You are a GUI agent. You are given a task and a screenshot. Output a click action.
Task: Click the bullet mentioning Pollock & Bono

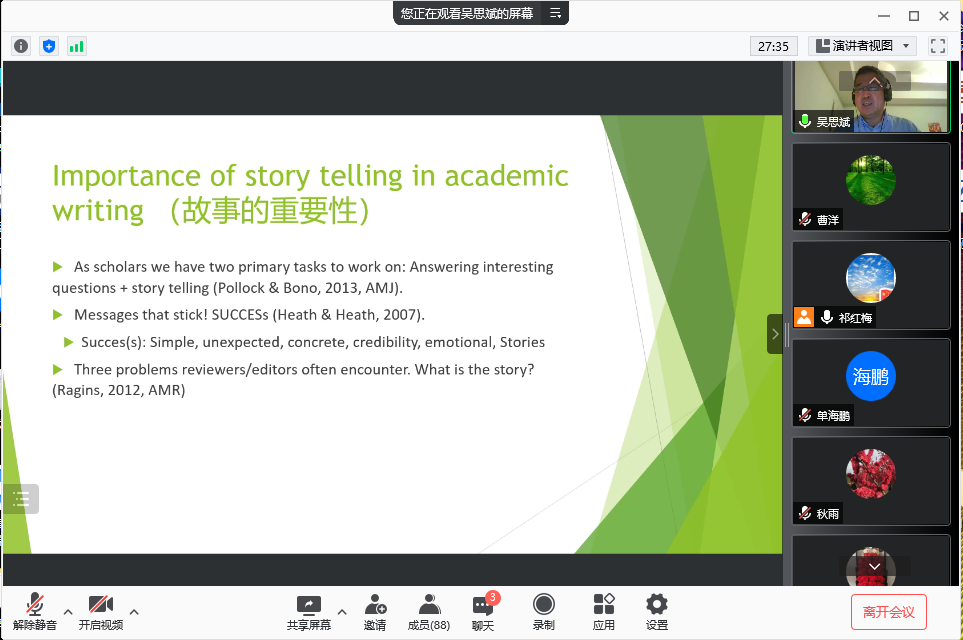pyautogui.click(x=303, y=277)
